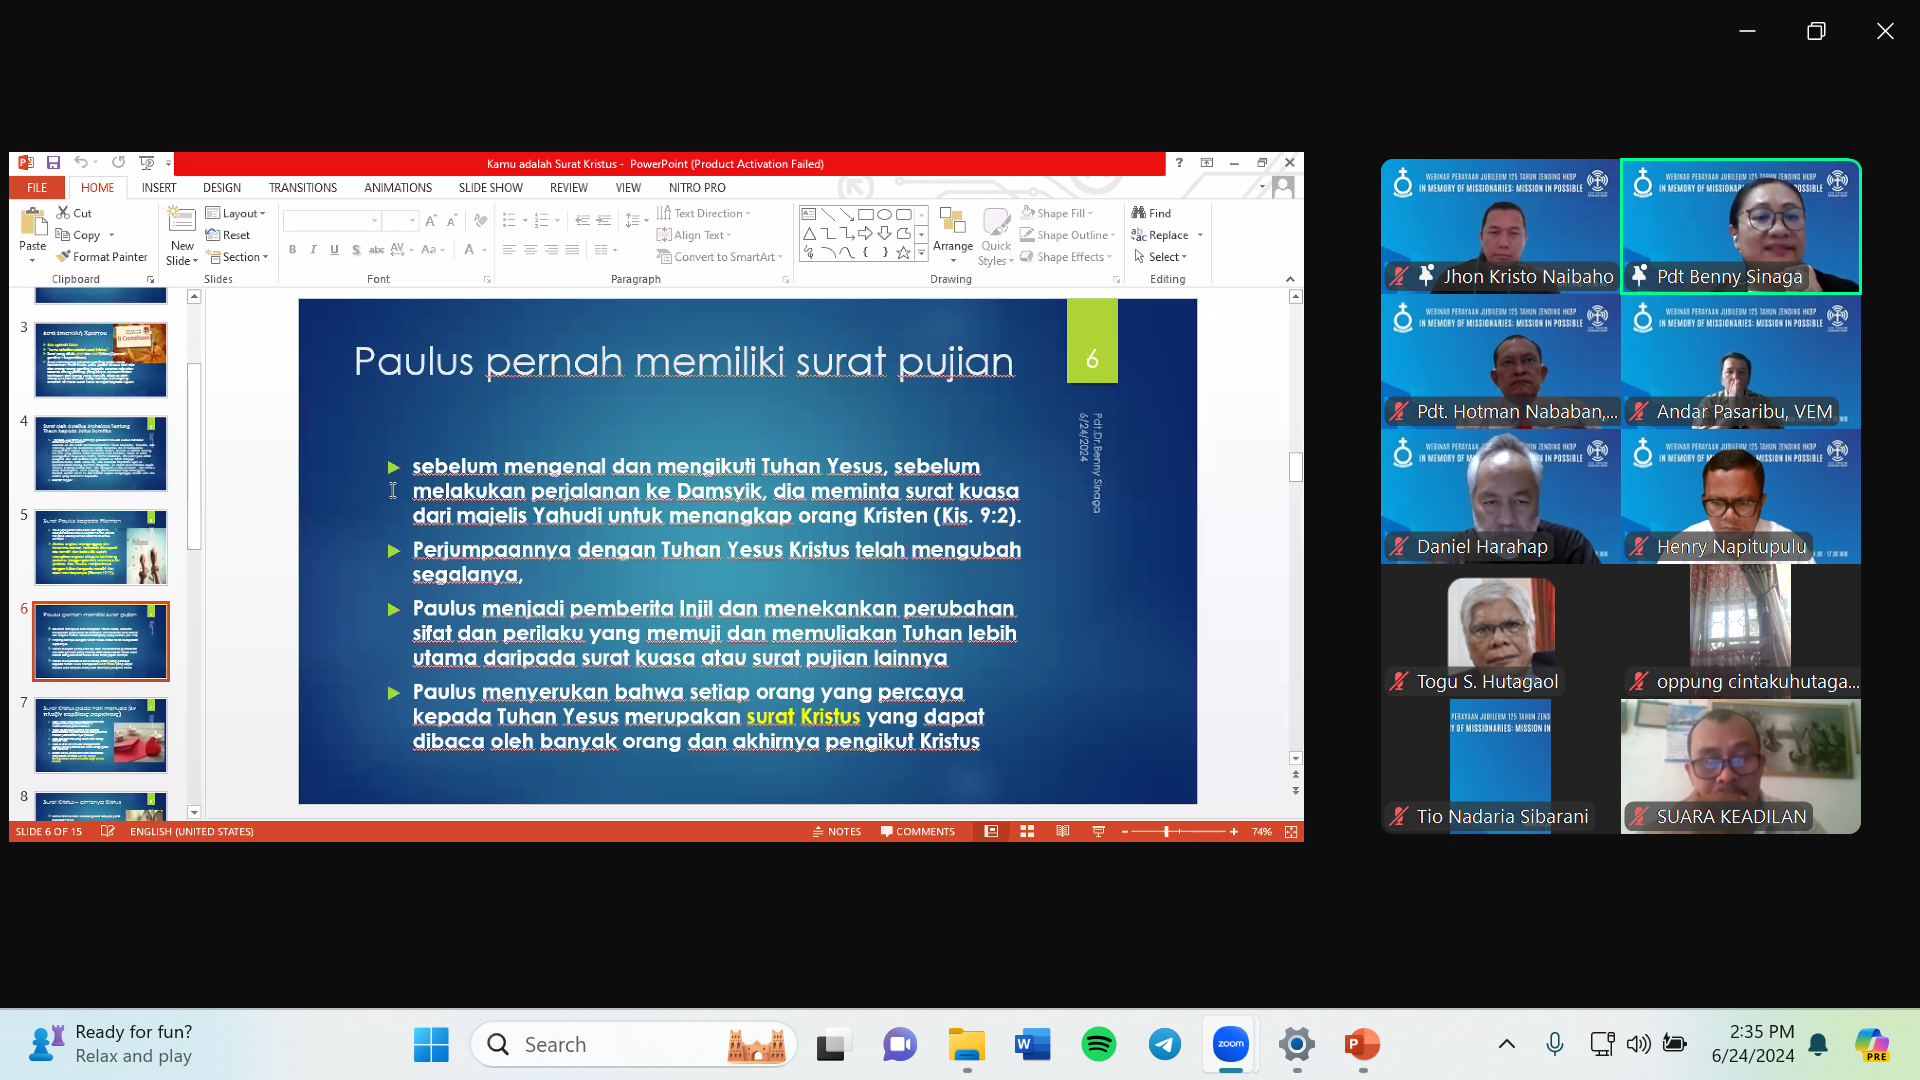Screen dimensions: 1920x1080
Task: Switch to the DESIGN tab
Action: (x=222, y=187)
